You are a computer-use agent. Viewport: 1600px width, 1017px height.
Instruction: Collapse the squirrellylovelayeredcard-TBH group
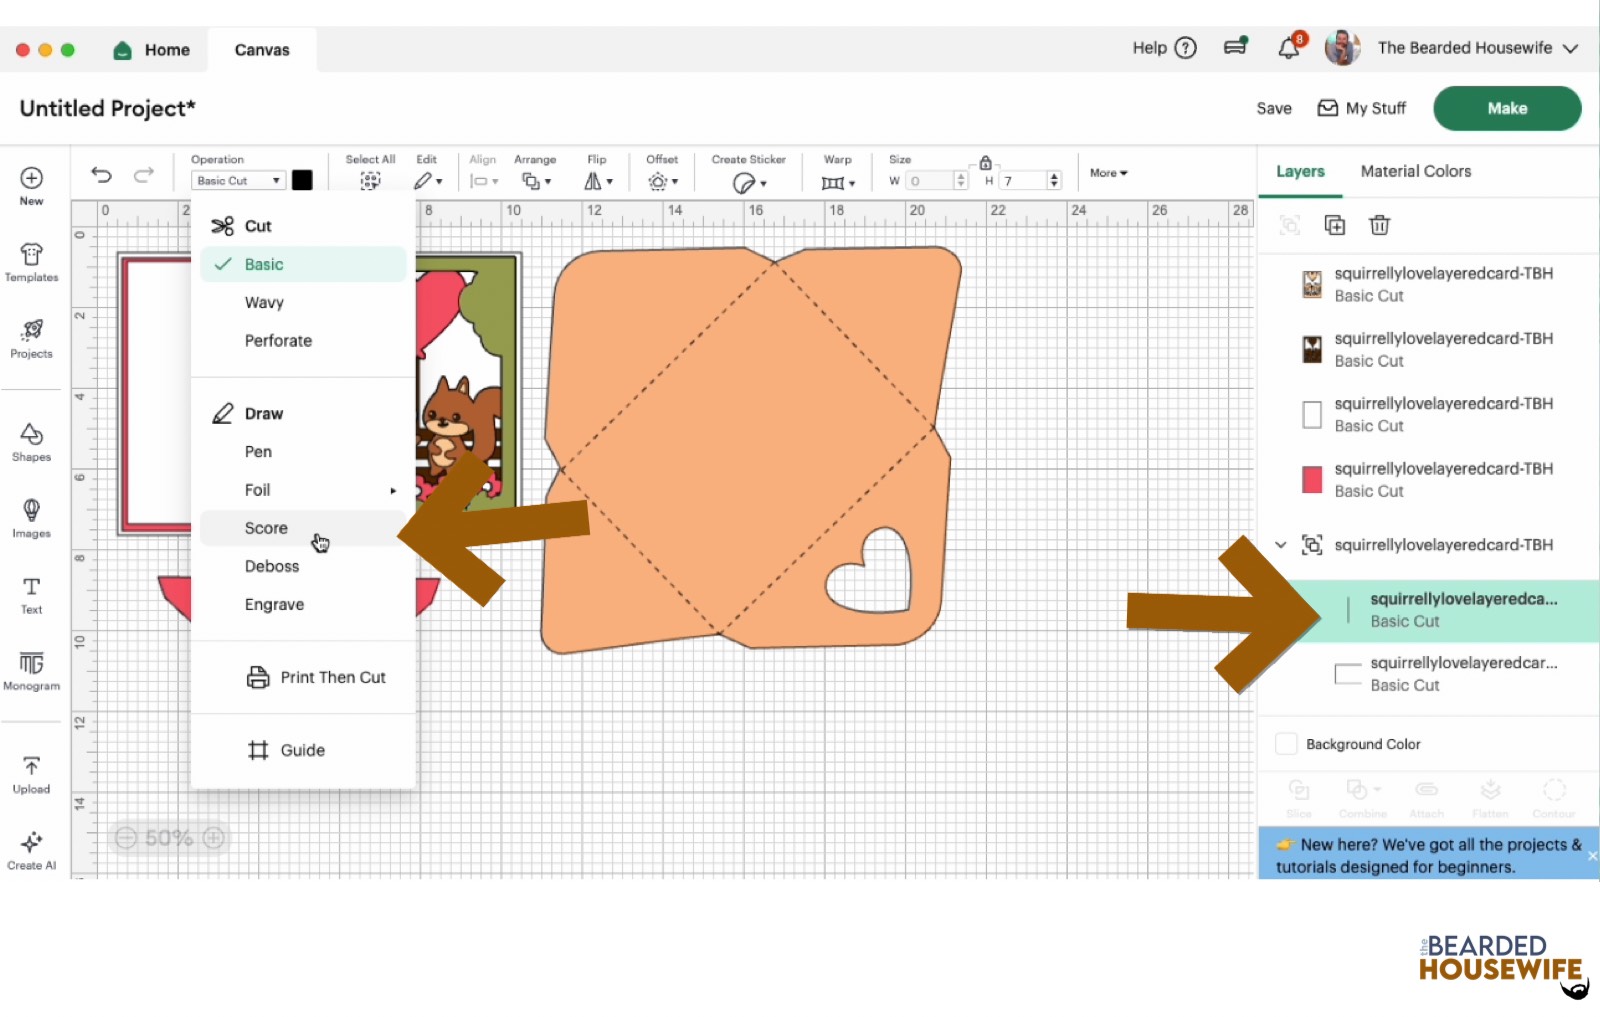(1281, 545)
